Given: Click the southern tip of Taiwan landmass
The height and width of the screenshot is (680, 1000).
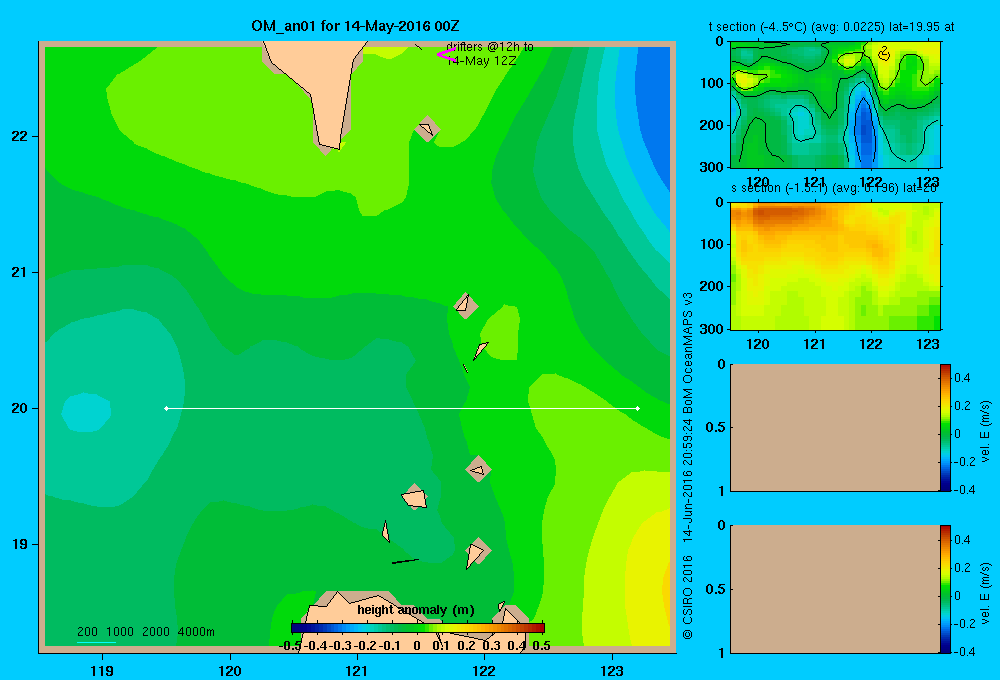Looking at the screenshot, I should (330, 144).
